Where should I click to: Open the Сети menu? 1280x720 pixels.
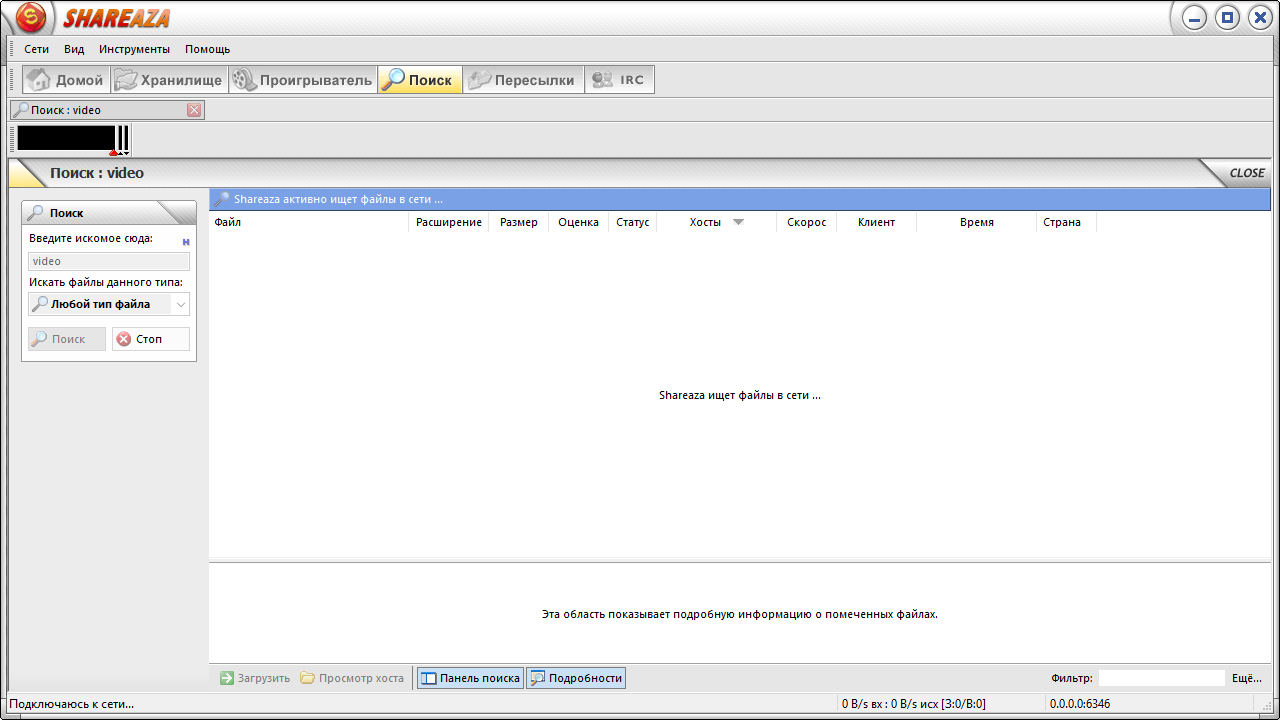[37, 49]
